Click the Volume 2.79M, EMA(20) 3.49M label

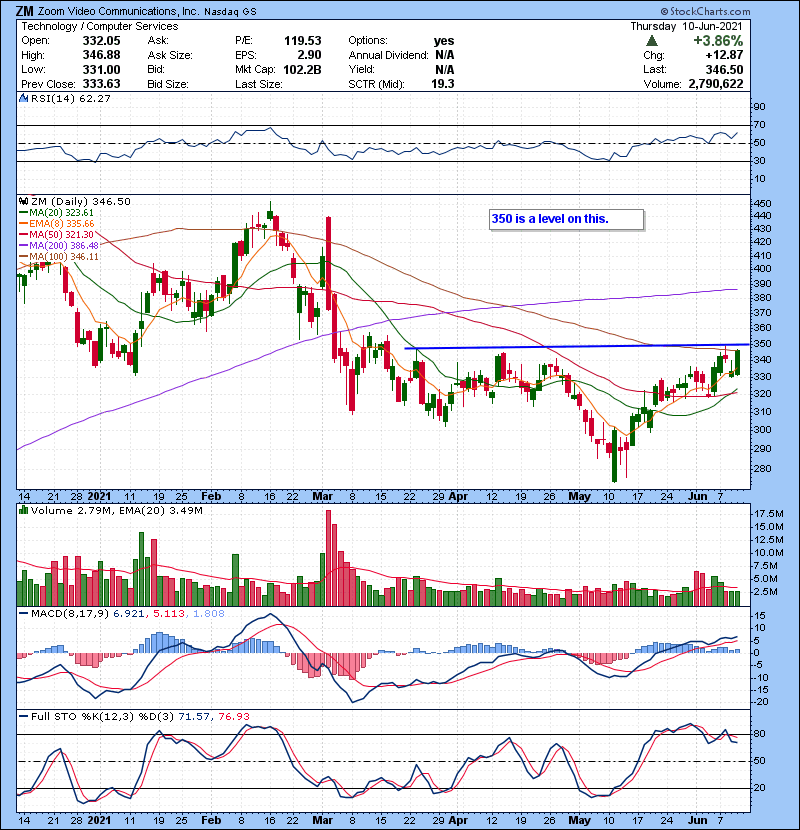(x=116, y=511)
